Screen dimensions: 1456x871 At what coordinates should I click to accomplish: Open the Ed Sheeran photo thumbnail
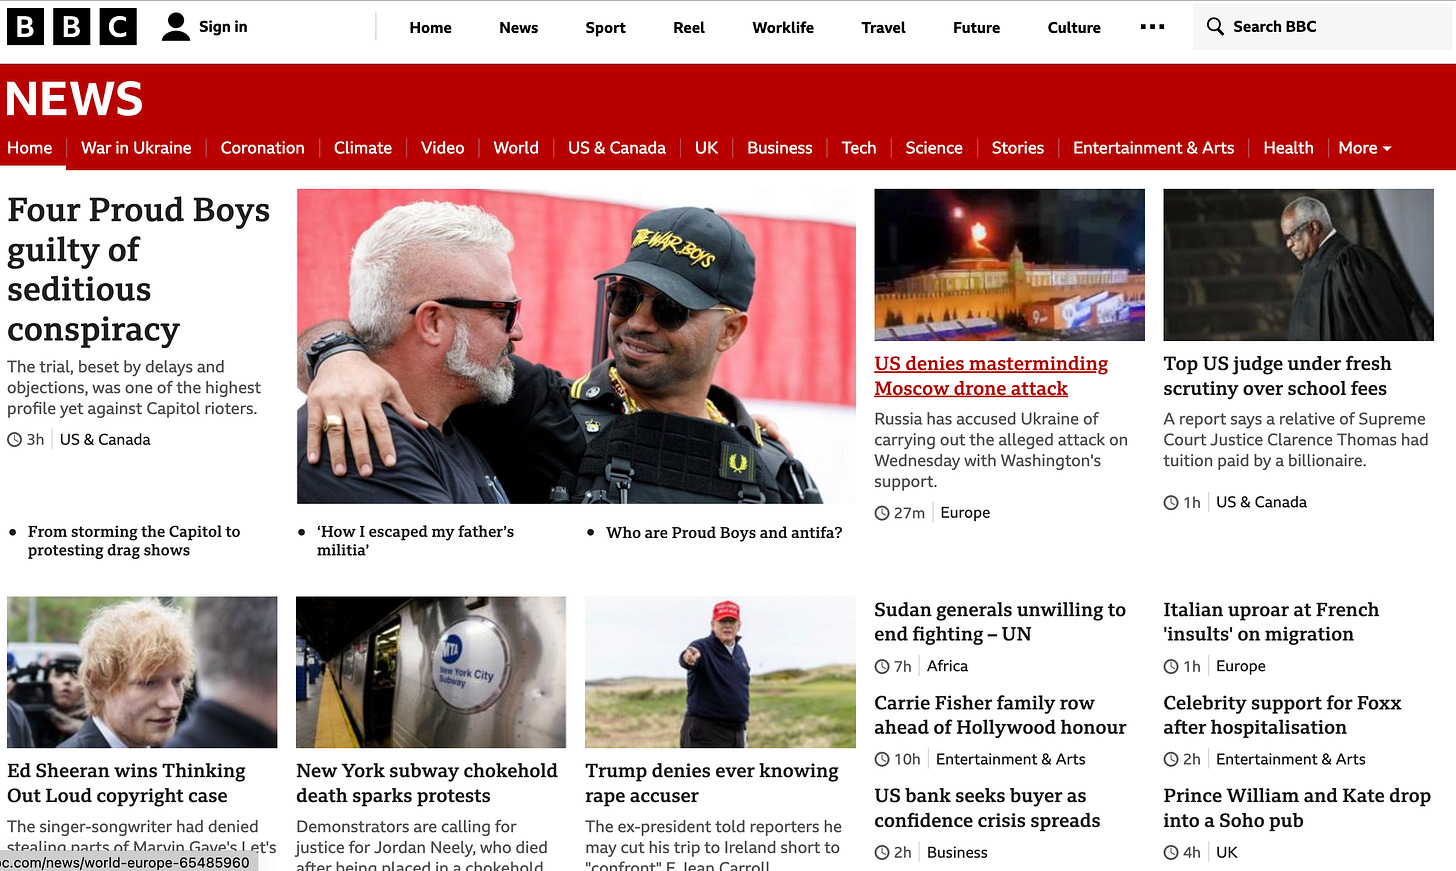(x=142, y=672)
